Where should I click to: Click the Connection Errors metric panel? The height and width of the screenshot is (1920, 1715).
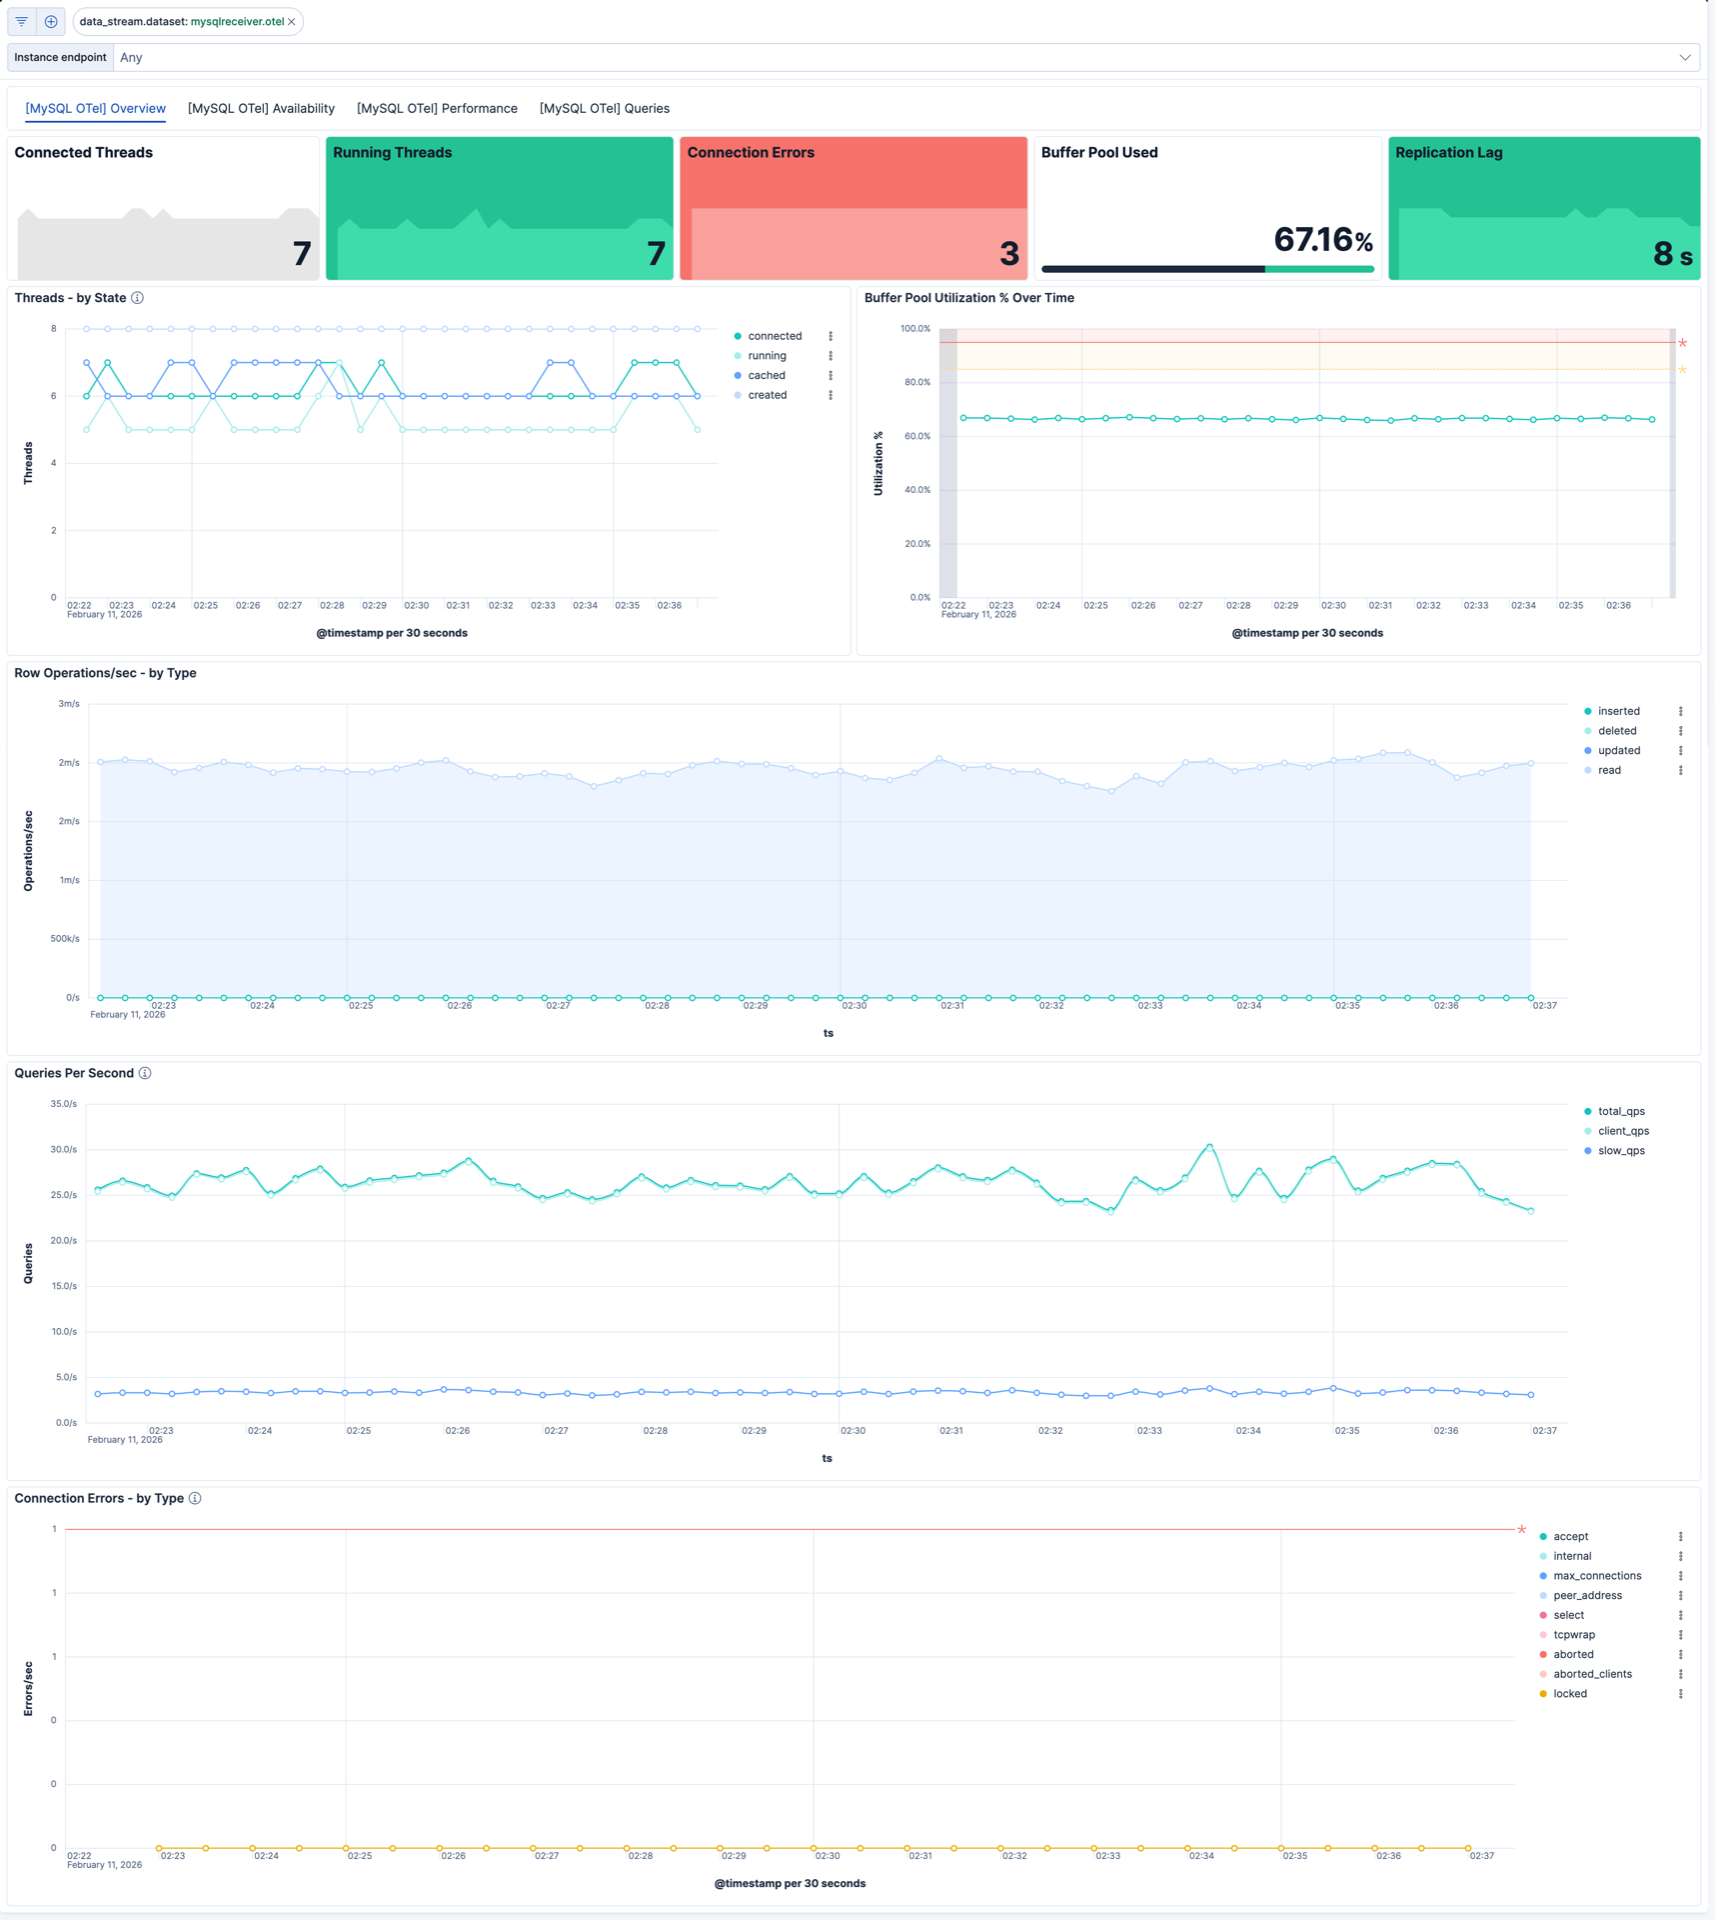click(853, 208)
